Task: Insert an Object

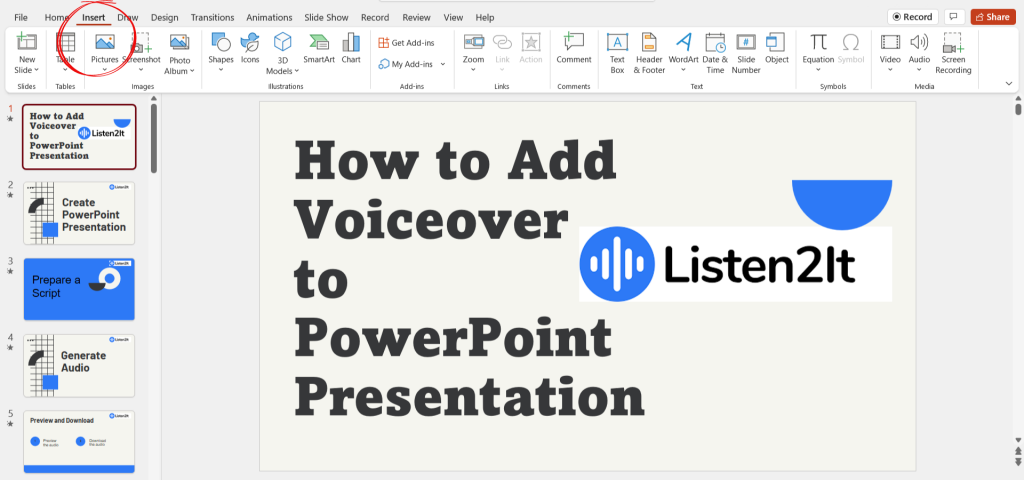Action: click(x=776, y=49)
